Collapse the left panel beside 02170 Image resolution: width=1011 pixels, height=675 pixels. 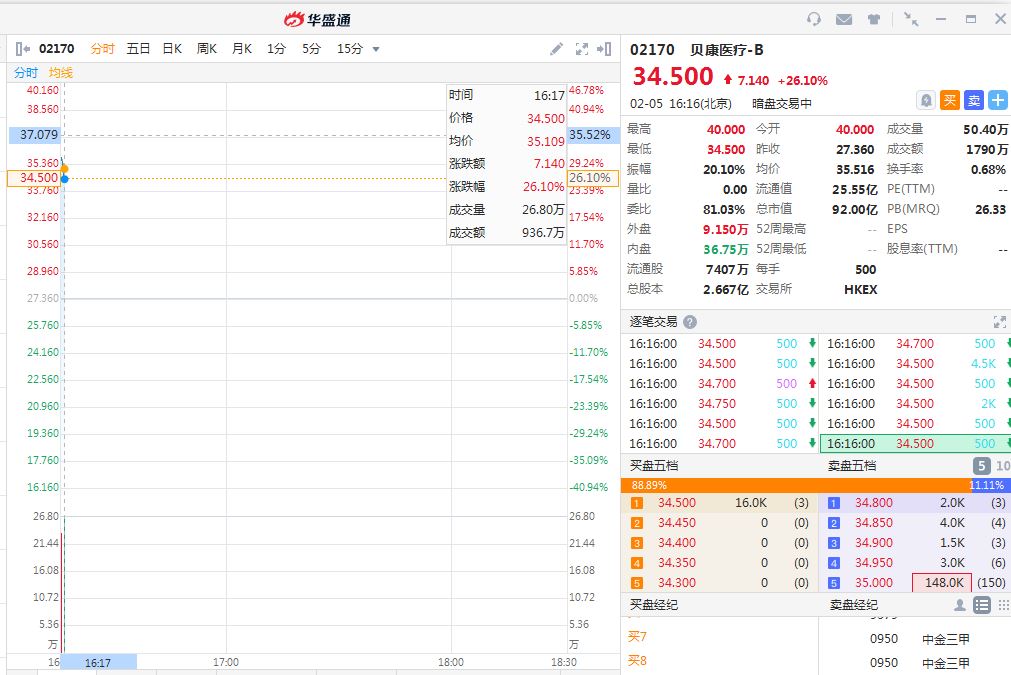(22, 49)
